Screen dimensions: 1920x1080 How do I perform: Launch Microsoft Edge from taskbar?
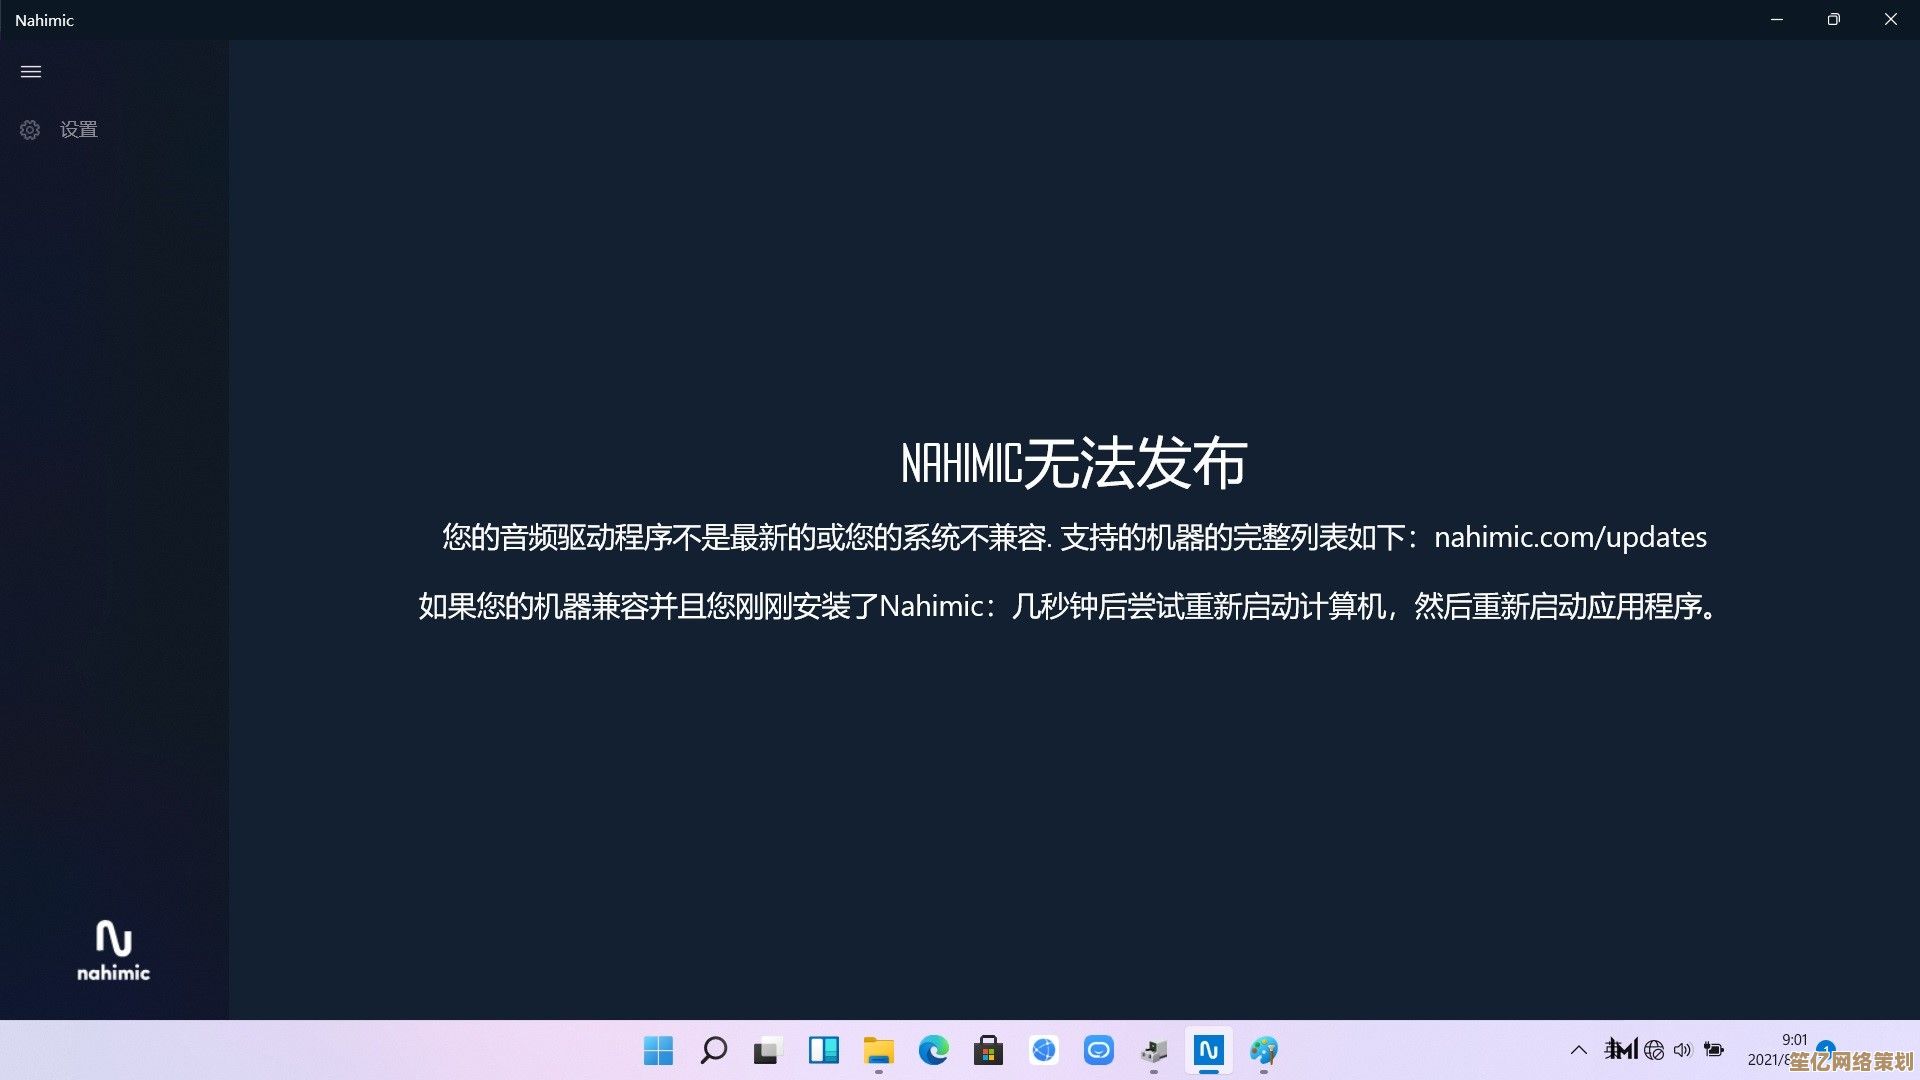click(933, 1051)
